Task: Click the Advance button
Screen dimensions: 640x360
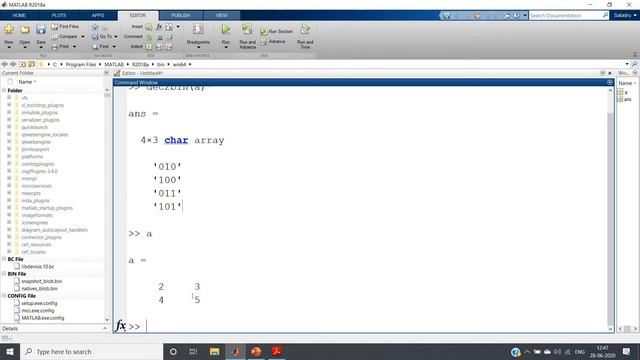Action: pos(273,42)
